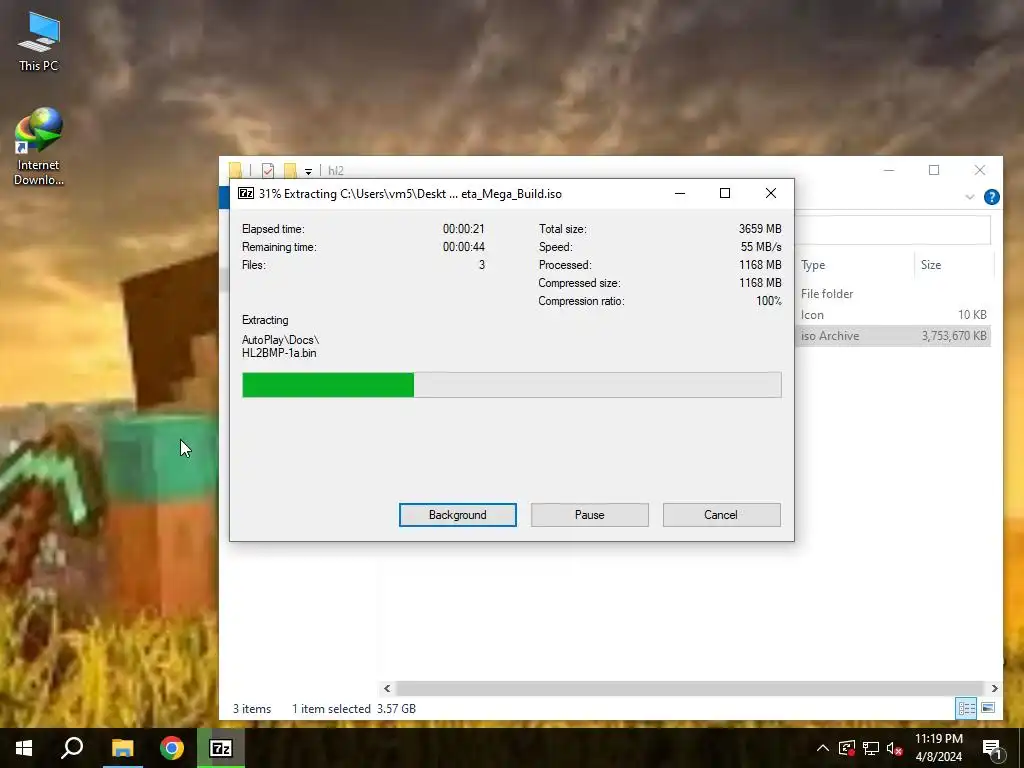The width and height of the screenshot is (1024, 768).
Task: Switch Explorer to Details view
Action: coord(967,708)
